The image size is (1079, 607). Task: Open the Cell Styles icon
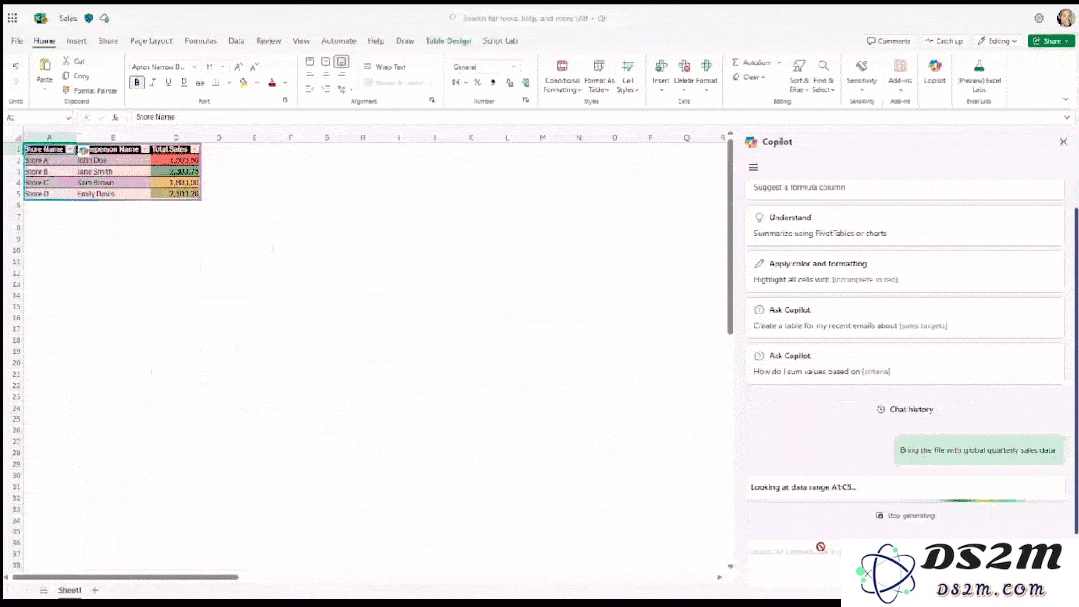coord(628,66)
